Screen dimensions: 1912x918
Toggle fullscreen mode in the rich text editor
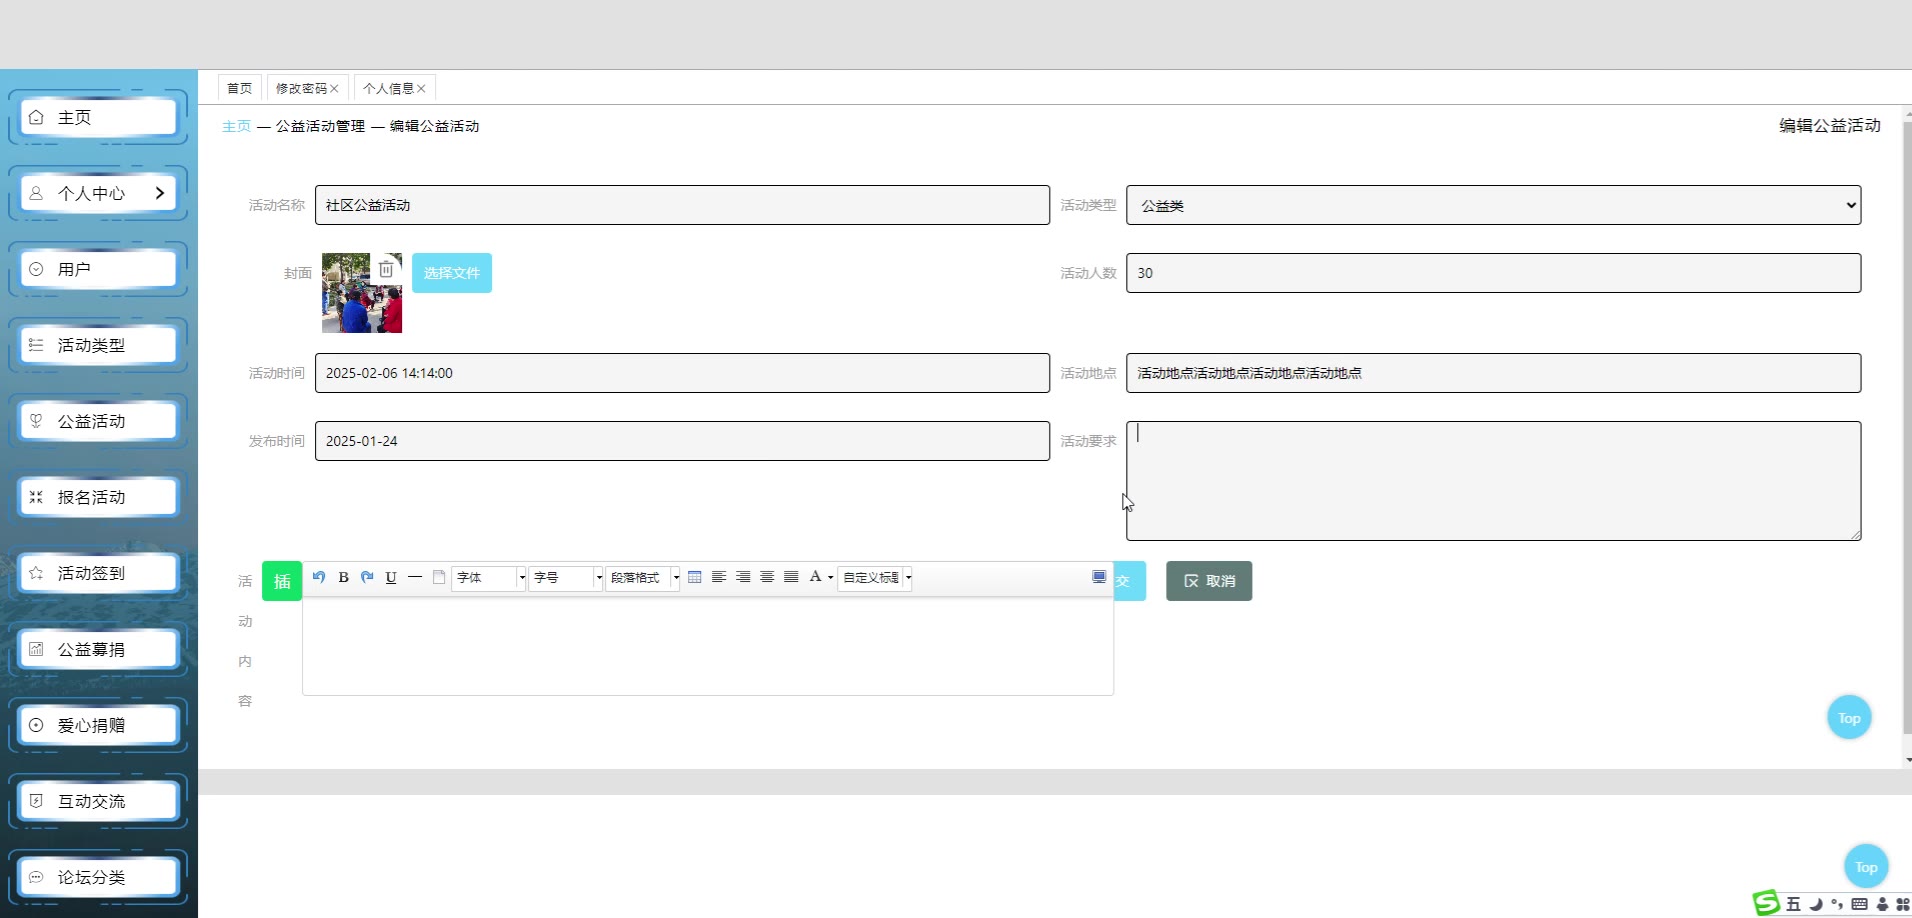(1099, 577)
